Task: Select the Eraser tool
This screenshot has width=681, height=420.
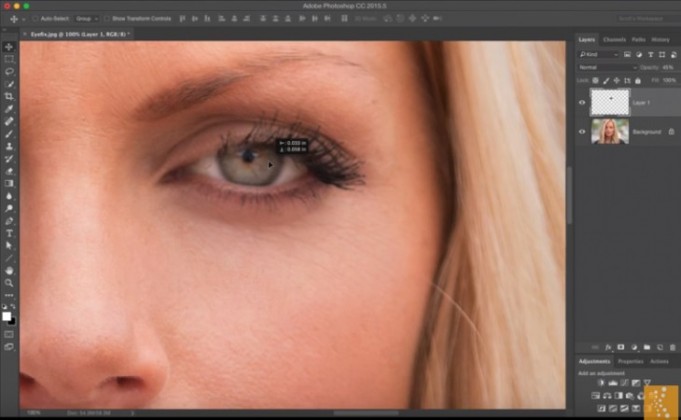Action: click(9, 171)
